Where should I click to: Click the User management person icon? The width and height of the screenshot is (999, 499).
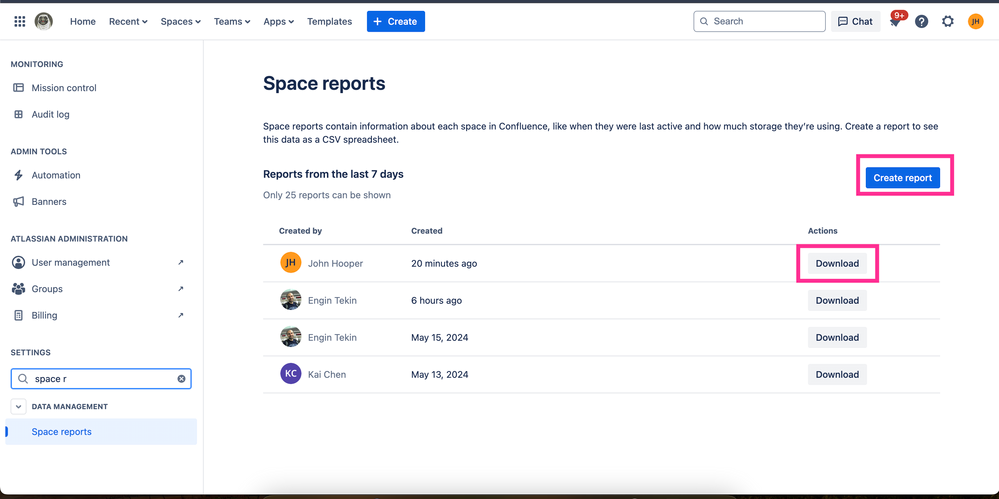tap(18, 263)
